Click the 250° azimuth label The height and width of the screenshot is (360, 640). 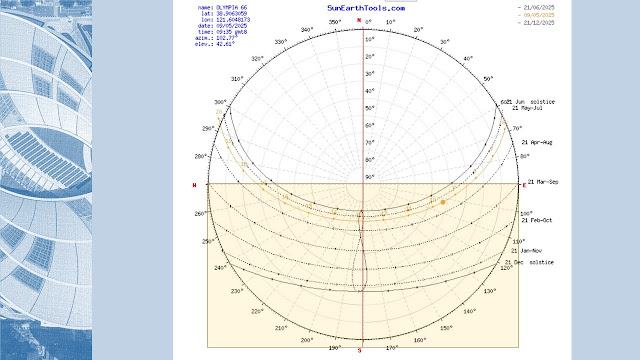pos(208,242)
